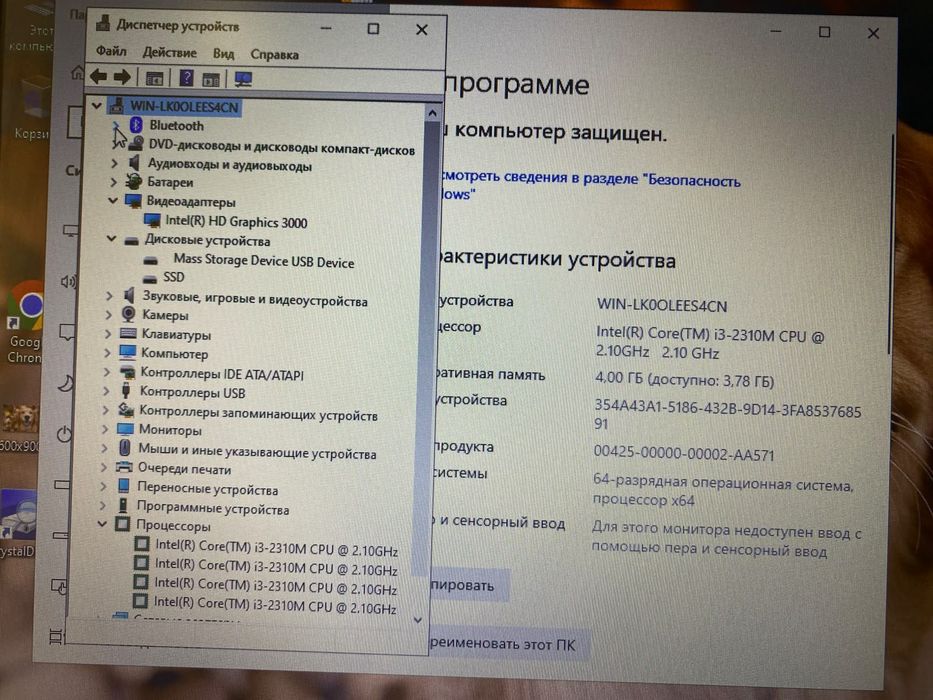Click the Корзина recycle bin desktop icon

click(x=33, y=107)
